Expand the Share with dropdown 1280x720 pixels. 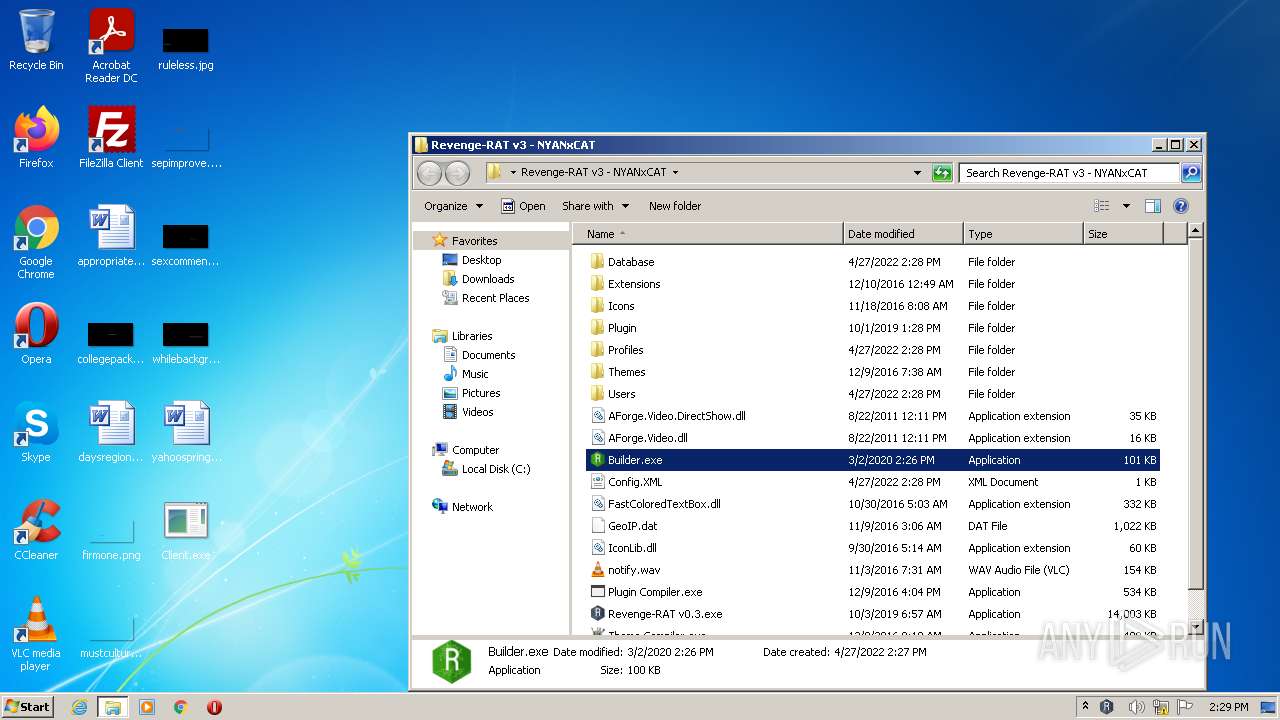(595, 206)
